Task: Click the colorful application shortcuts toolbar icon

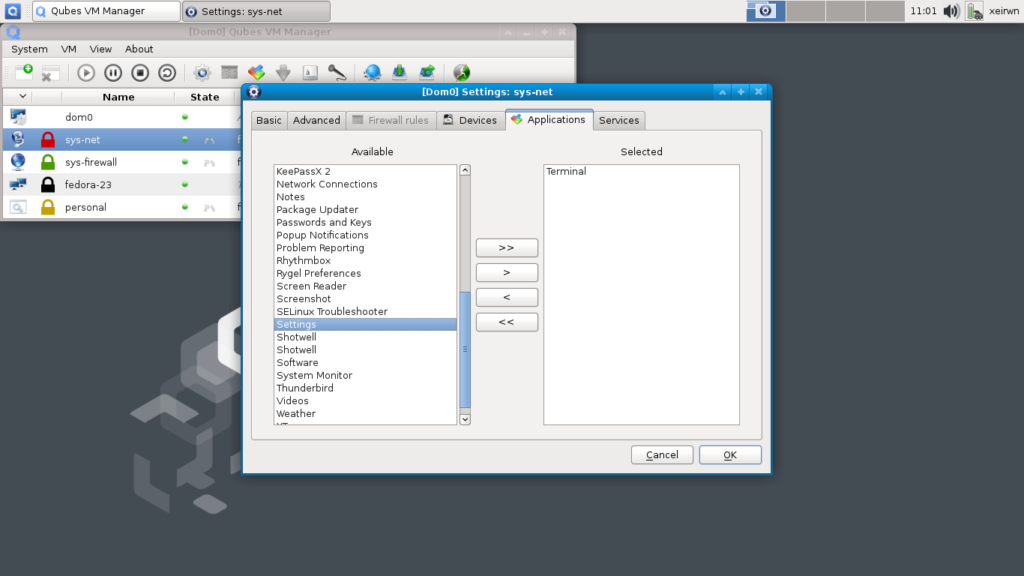Action: 256,72
